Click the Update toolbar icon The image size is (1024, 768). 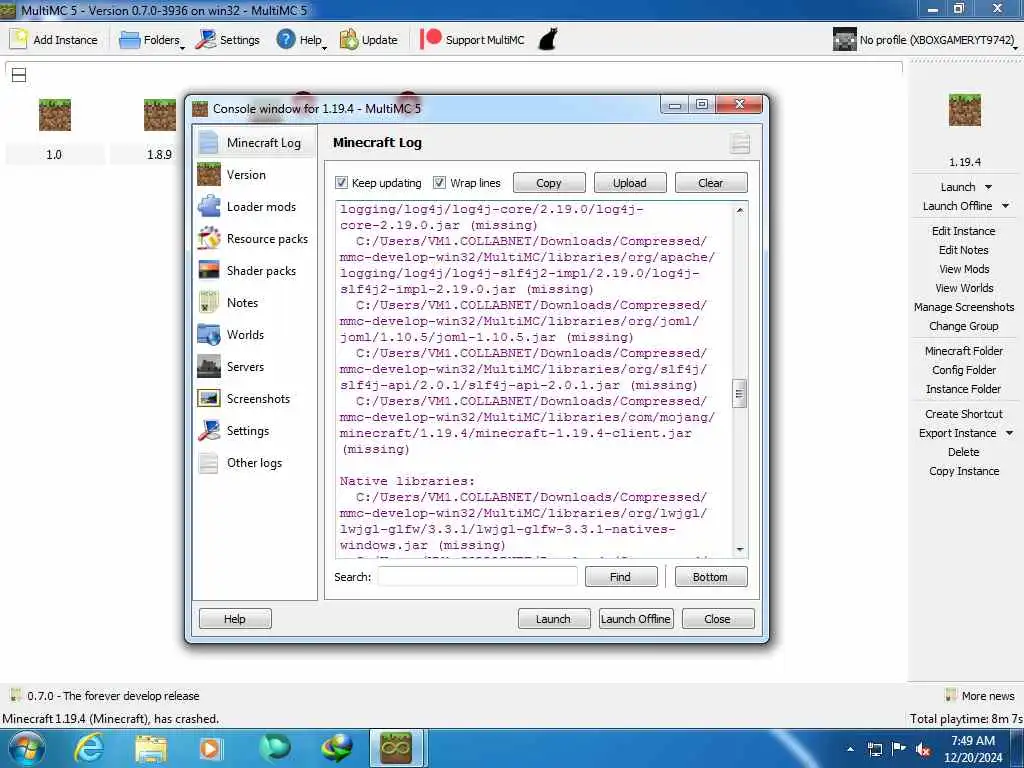coord(349,39)
